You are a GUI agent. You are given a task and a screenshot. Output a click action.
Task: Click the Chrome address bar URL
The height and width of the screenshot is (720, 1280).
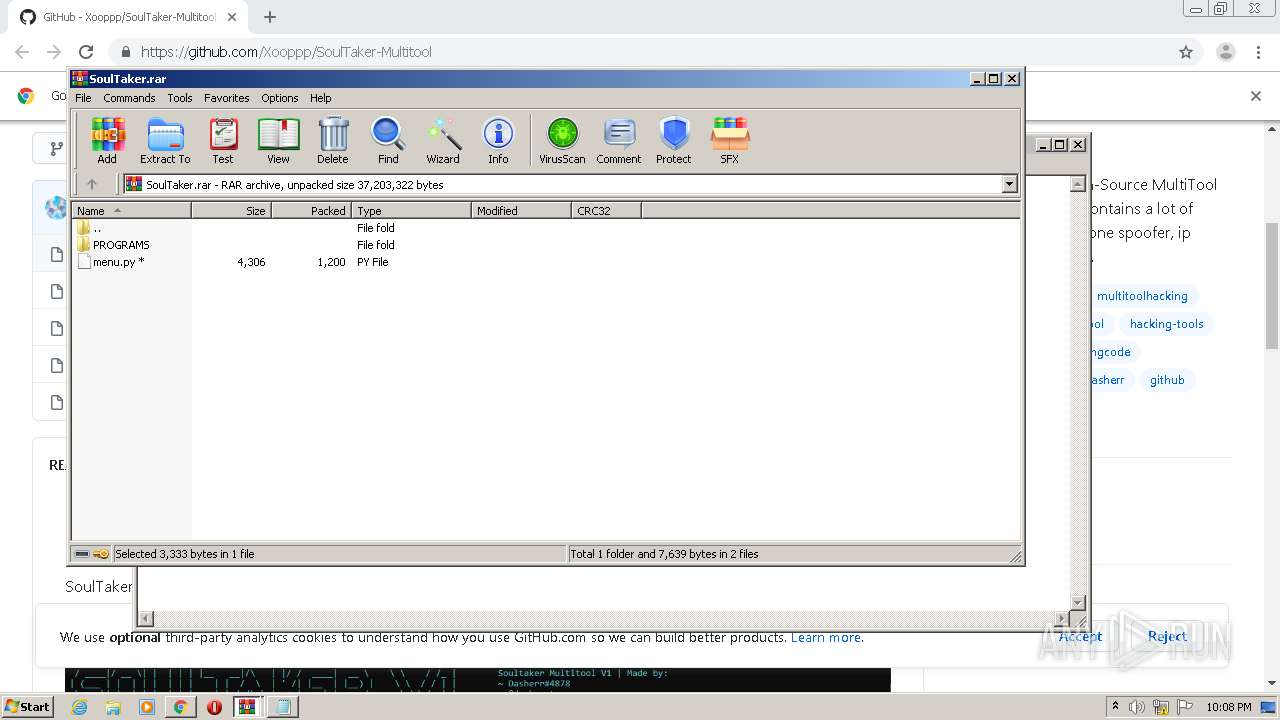[286, 52]
